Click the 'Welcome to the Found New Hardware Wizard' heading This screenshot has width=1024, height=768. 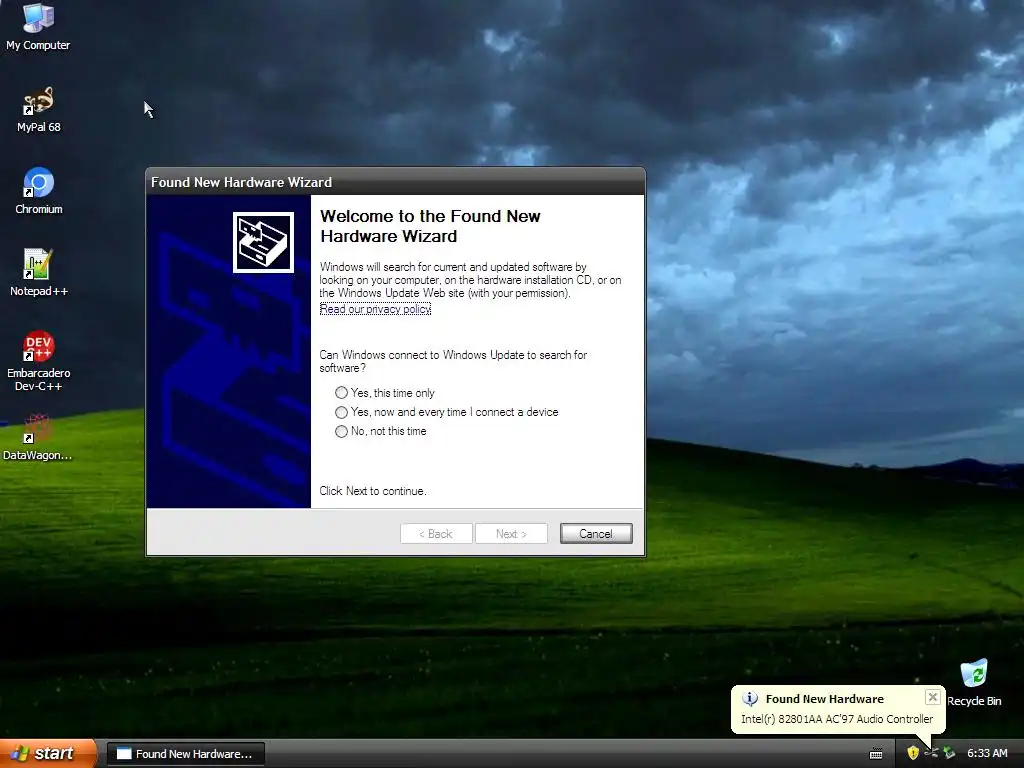click(x=430, y=226)
